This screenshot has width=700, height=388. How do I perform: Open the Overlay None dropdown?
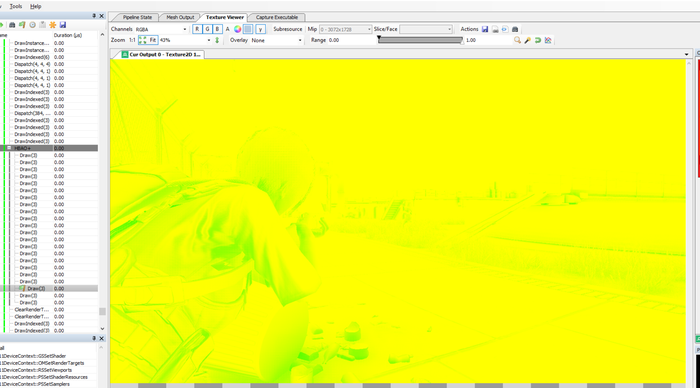pos(276,40)
